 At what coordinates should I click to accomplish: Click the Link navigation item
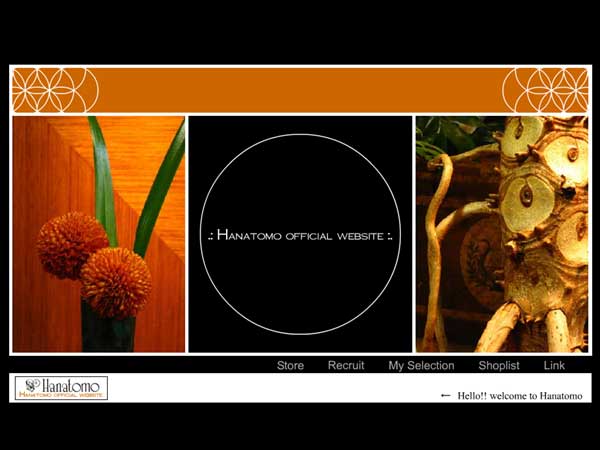click(x=554, y=366)
